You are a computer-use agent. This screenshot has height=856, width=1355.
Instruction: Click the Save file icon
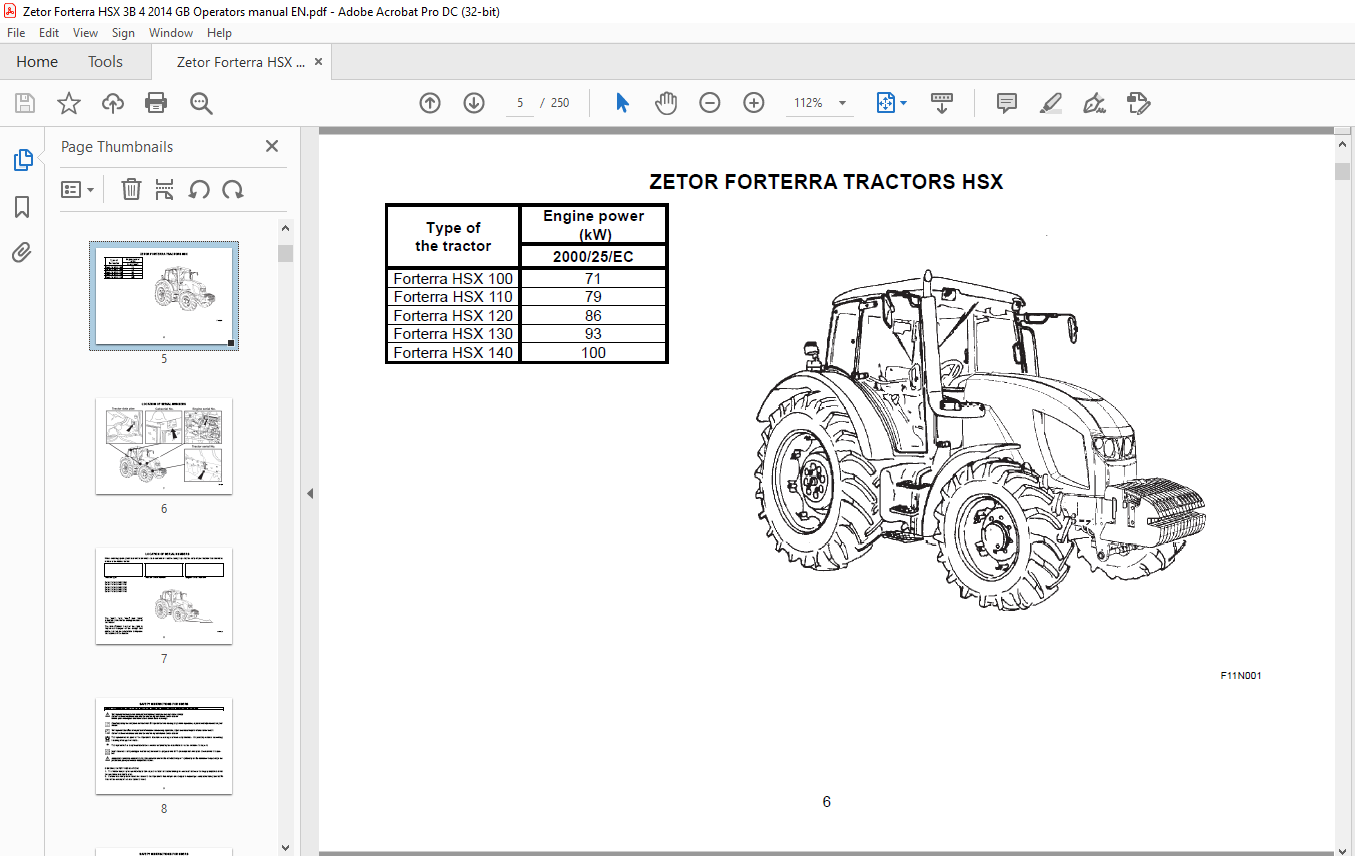[25, 103]
